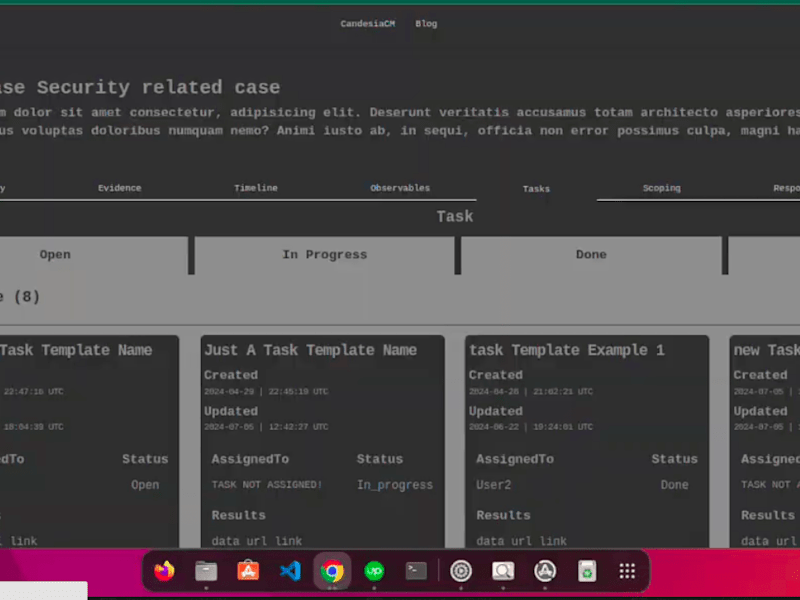
Task: Open the Blog link in header
Action: [426, 24]
